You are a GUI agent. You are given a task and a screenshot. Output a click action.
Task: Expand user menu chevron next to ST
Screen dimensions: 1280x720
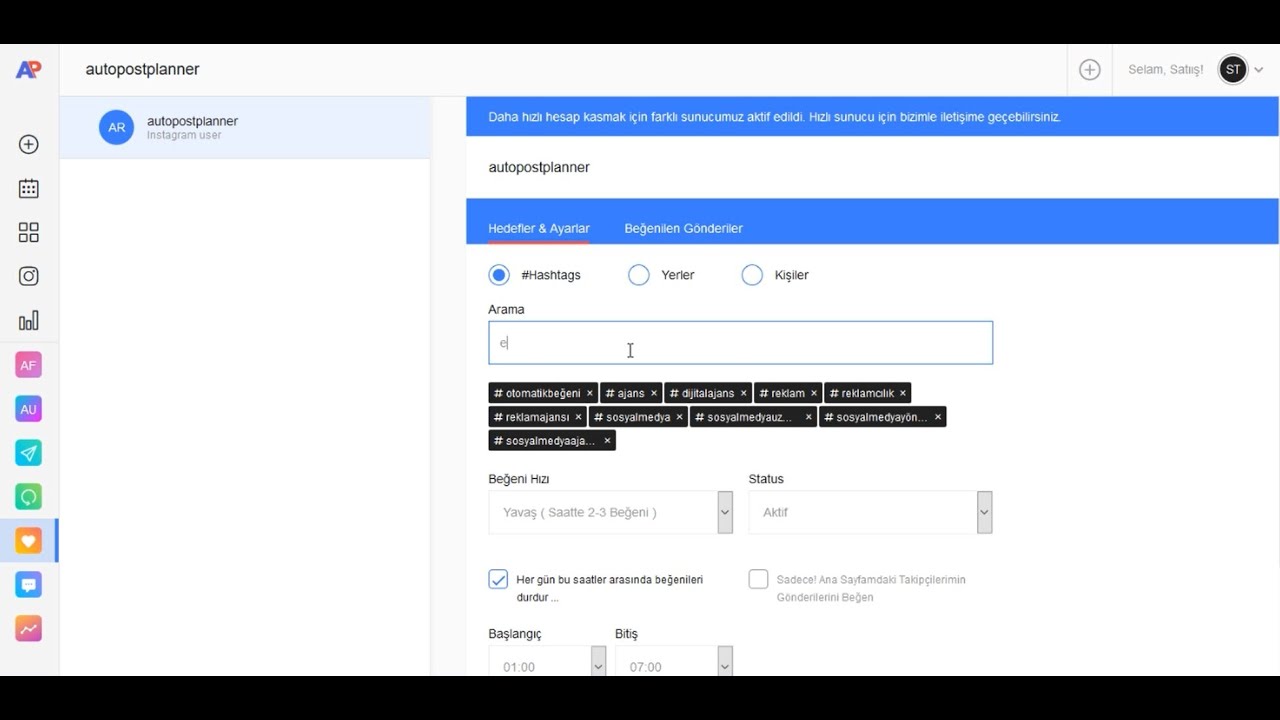pos(1258,70)
